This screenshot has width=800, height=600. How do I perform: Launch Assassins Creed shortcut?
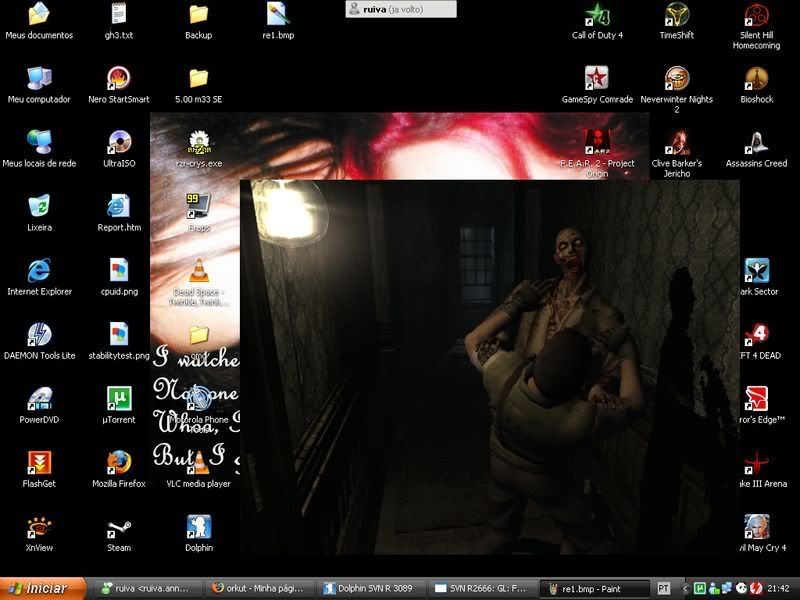[x=757, y=142]
